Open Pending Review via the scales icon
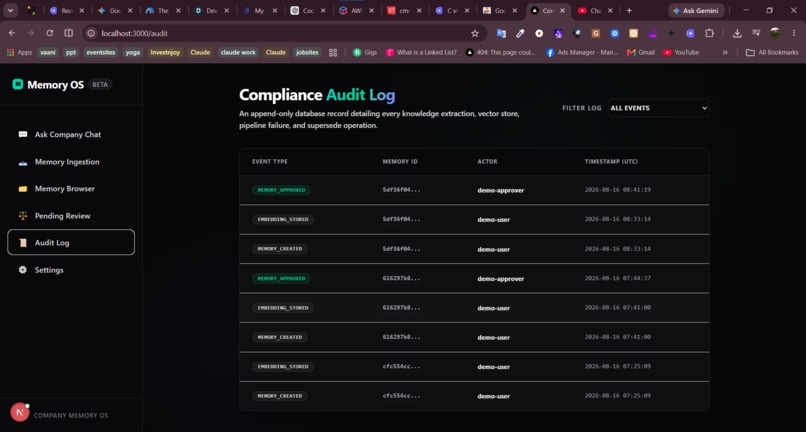Screen dimensions: 806x432 [23, 216]
